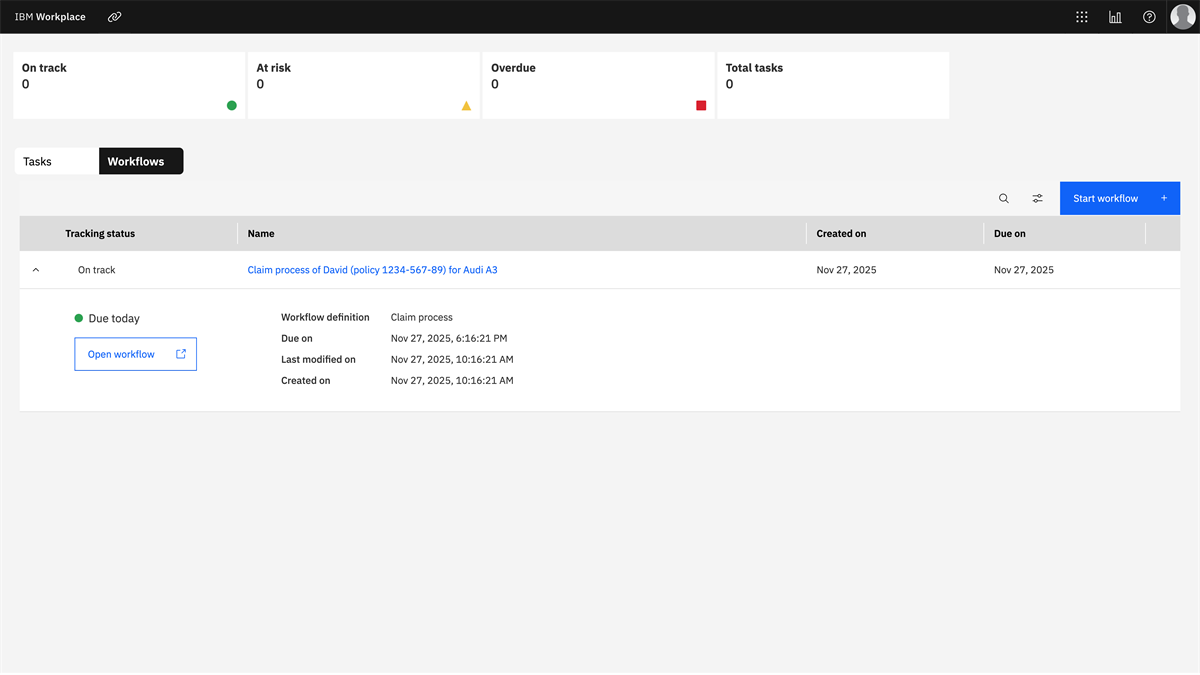
Task: Collapse the Claim process workflow row
Action: coord(36,270)
